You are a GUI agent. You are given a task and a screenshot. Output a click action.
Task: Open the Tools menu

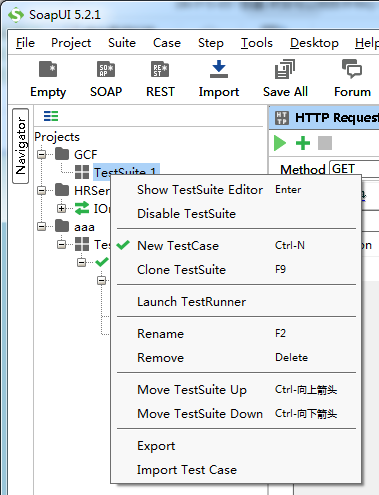257,43
